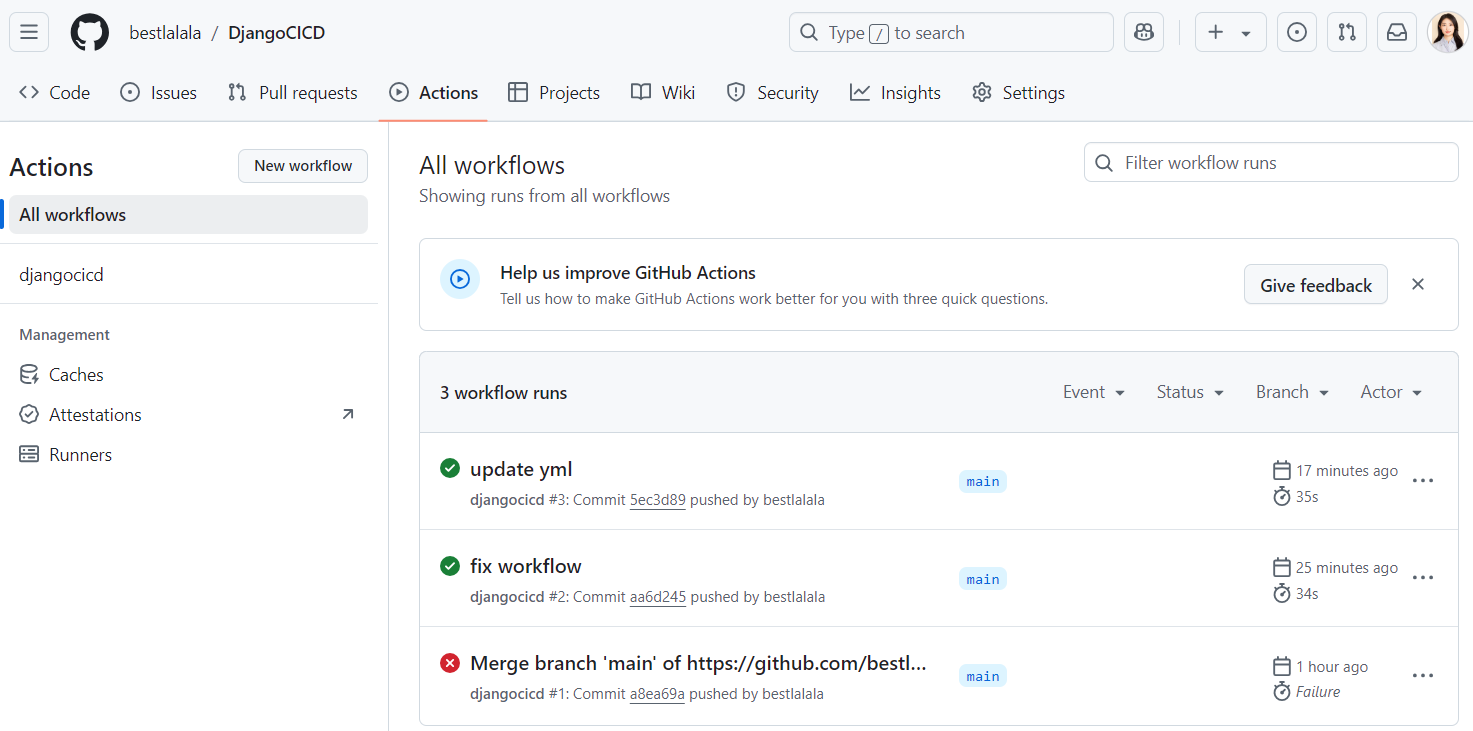Go to the Issues tab
This screenshot has width=1473, height=731.
(x=159, y=93)
